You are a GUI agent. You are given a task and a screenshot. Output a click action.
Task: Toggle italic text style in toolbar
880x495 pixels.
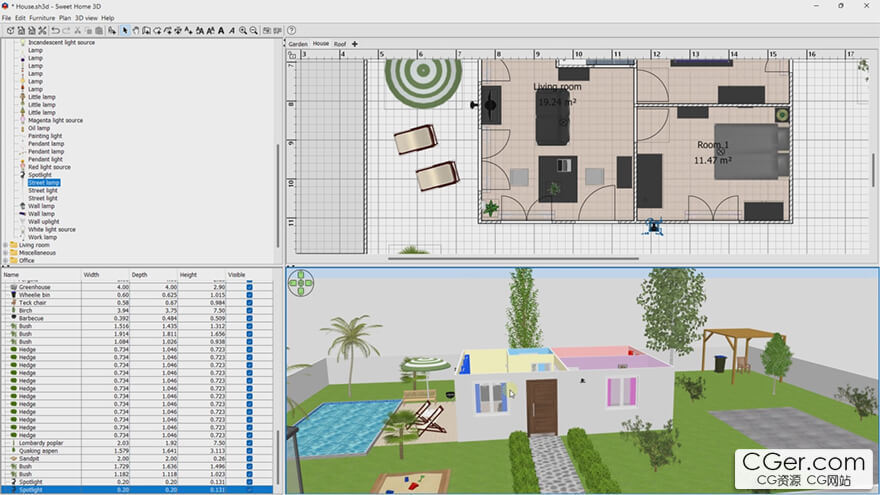click(x=231, y=30)
